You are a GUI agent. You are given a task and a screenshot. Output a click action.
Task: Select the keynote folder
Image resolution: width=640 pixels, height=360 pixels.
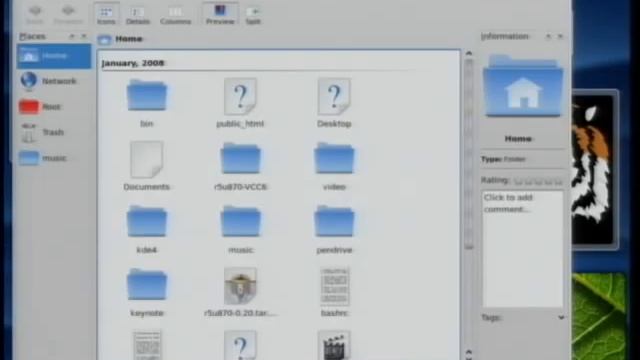(147, 293)
